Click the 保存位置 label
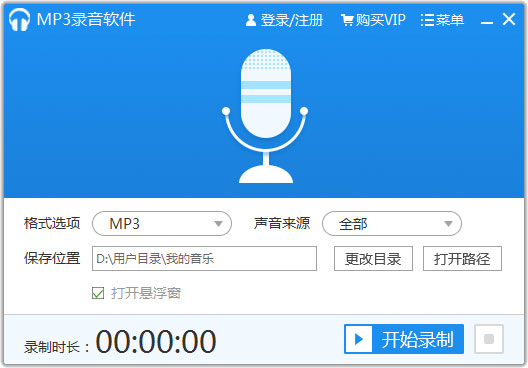The image size is (528, 368). click(x=52, y=258)
